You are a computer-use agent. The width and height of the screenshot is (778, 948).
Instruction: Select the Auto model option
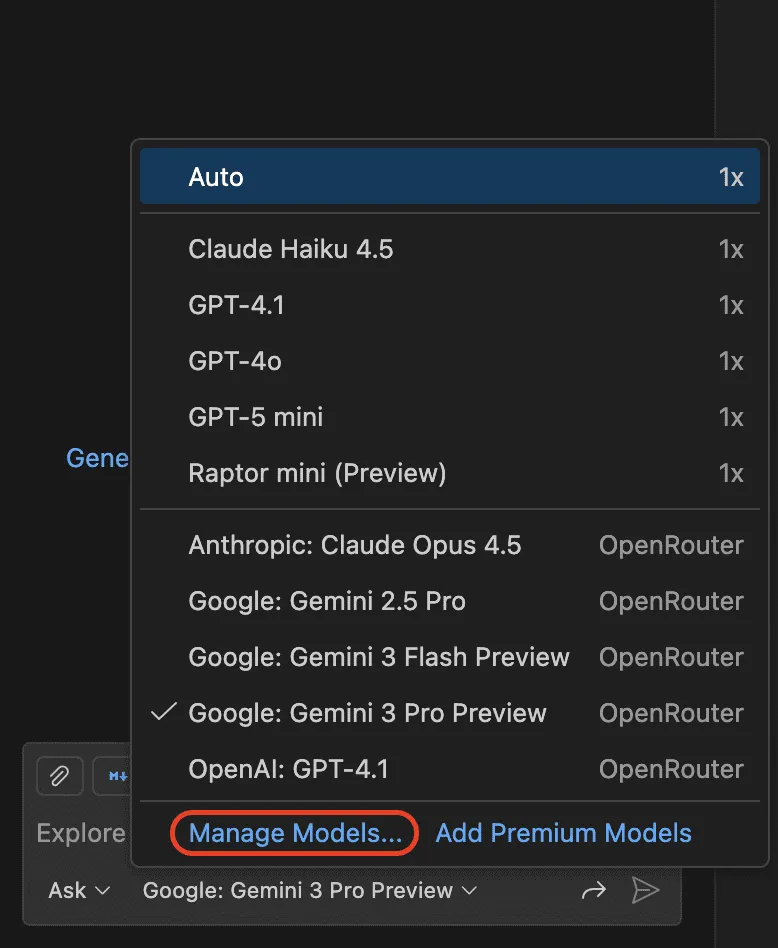pos(449,177)
